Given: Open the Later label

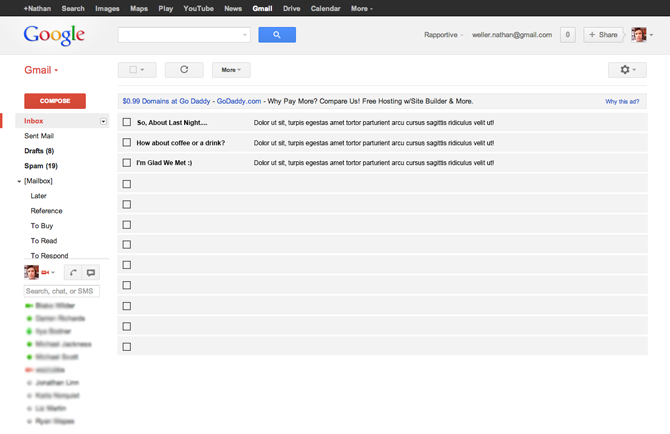Looking at the screenshot, I should (x=38, y=196).
